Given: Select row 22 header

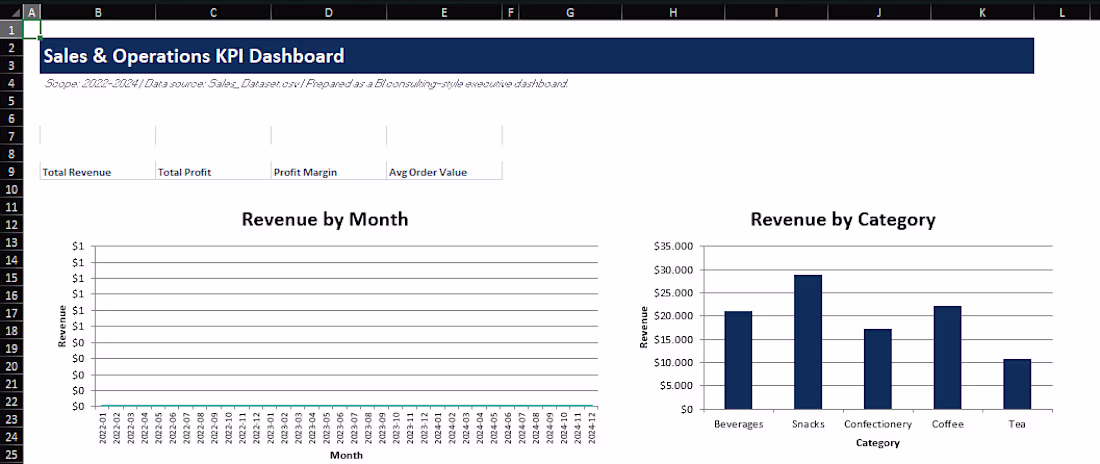Looking at the screenshot, I should tap(12, 402).
